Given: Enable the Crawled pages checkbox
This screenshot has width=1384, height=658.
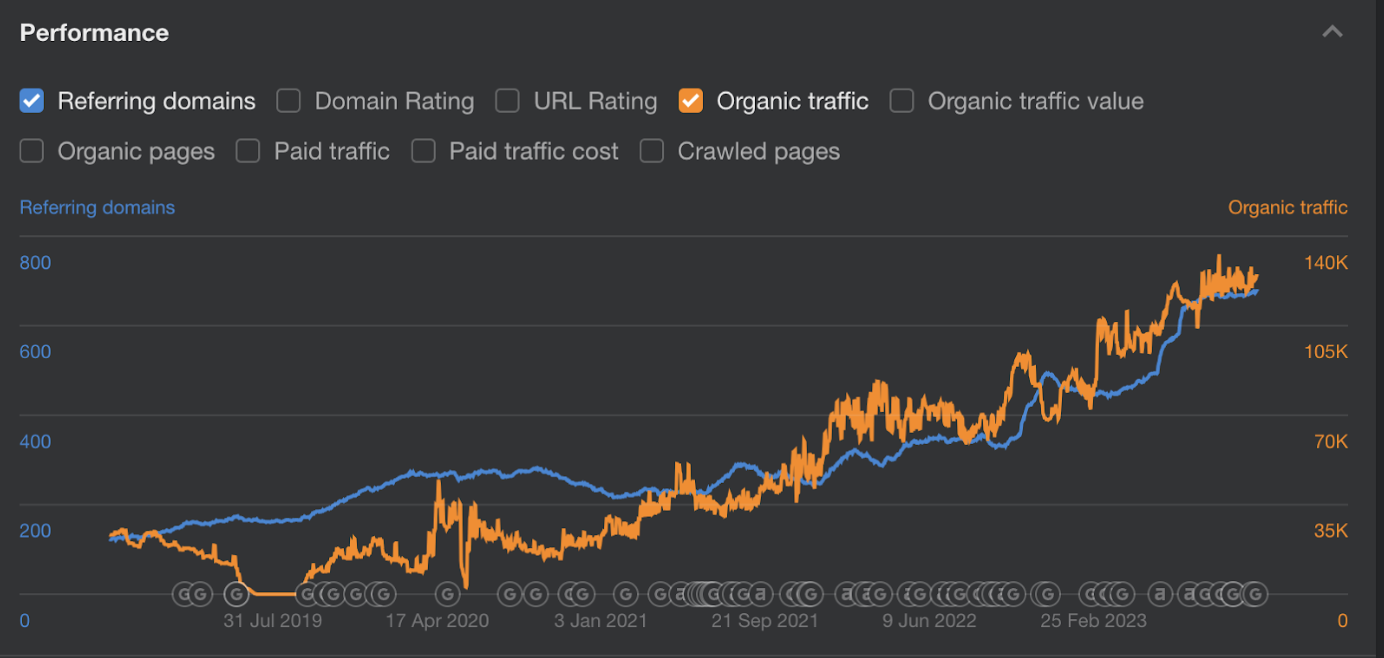Looking at the screenshot, I should click(652, 151).
